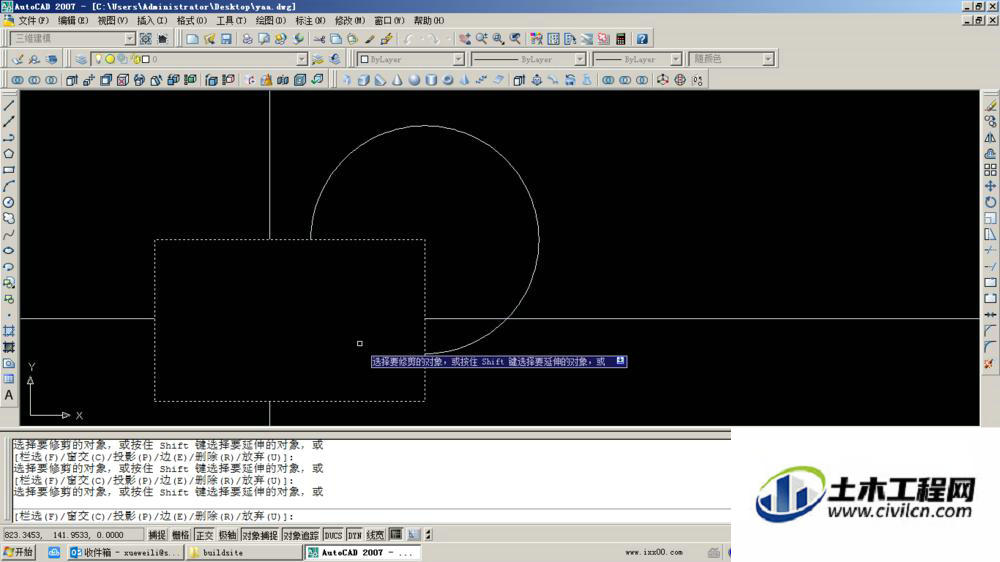This screenshot has width=1000, height=562.
Task: Open the 标注(N) dimension menu
Action: [x=311, y=20]
